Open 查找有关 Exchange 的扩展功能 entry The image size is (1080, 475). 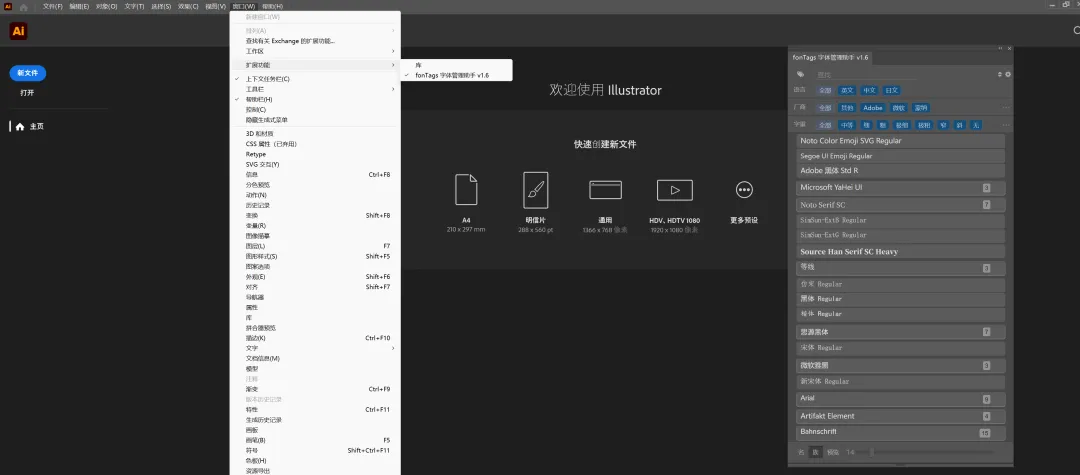[315, 41]
